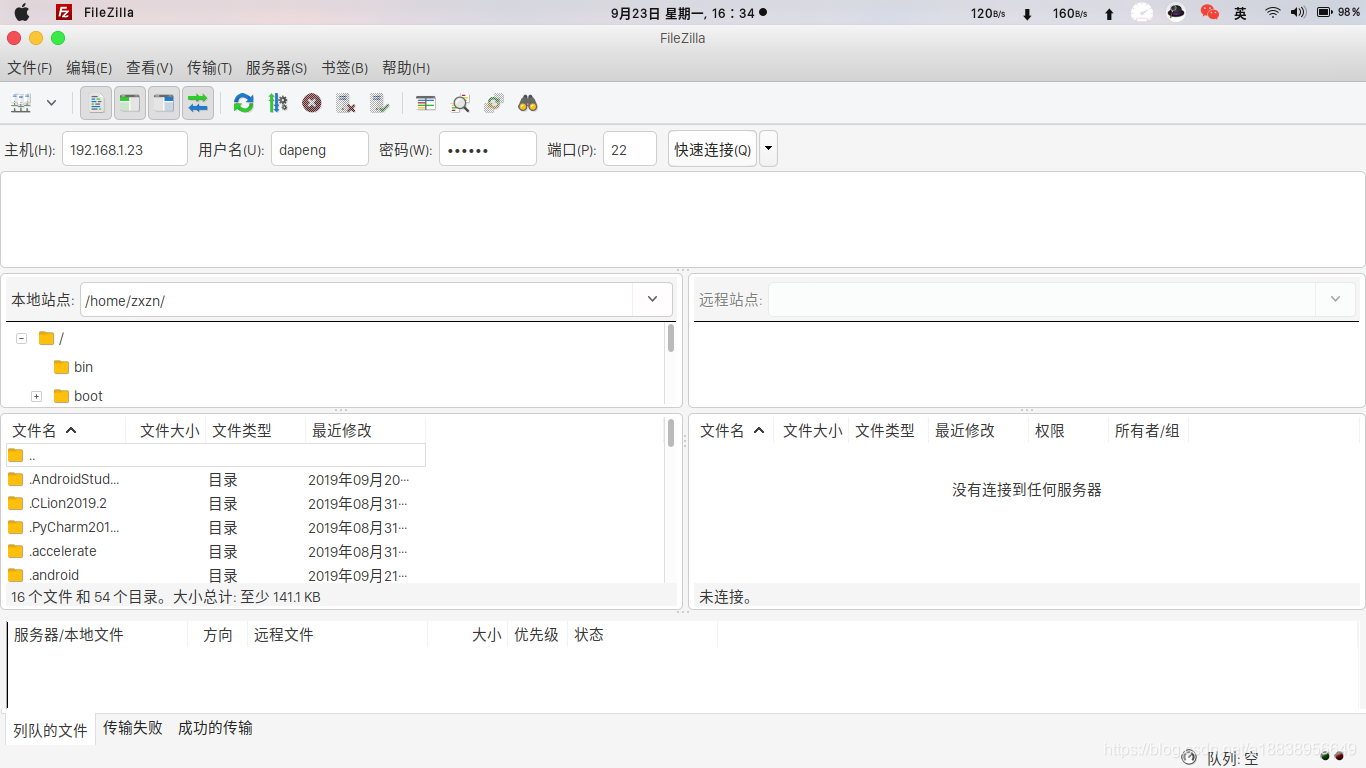This screenshot has height=768, width=1366.
Task: Open the 书签(B) menu
Action: coord(345,68)
